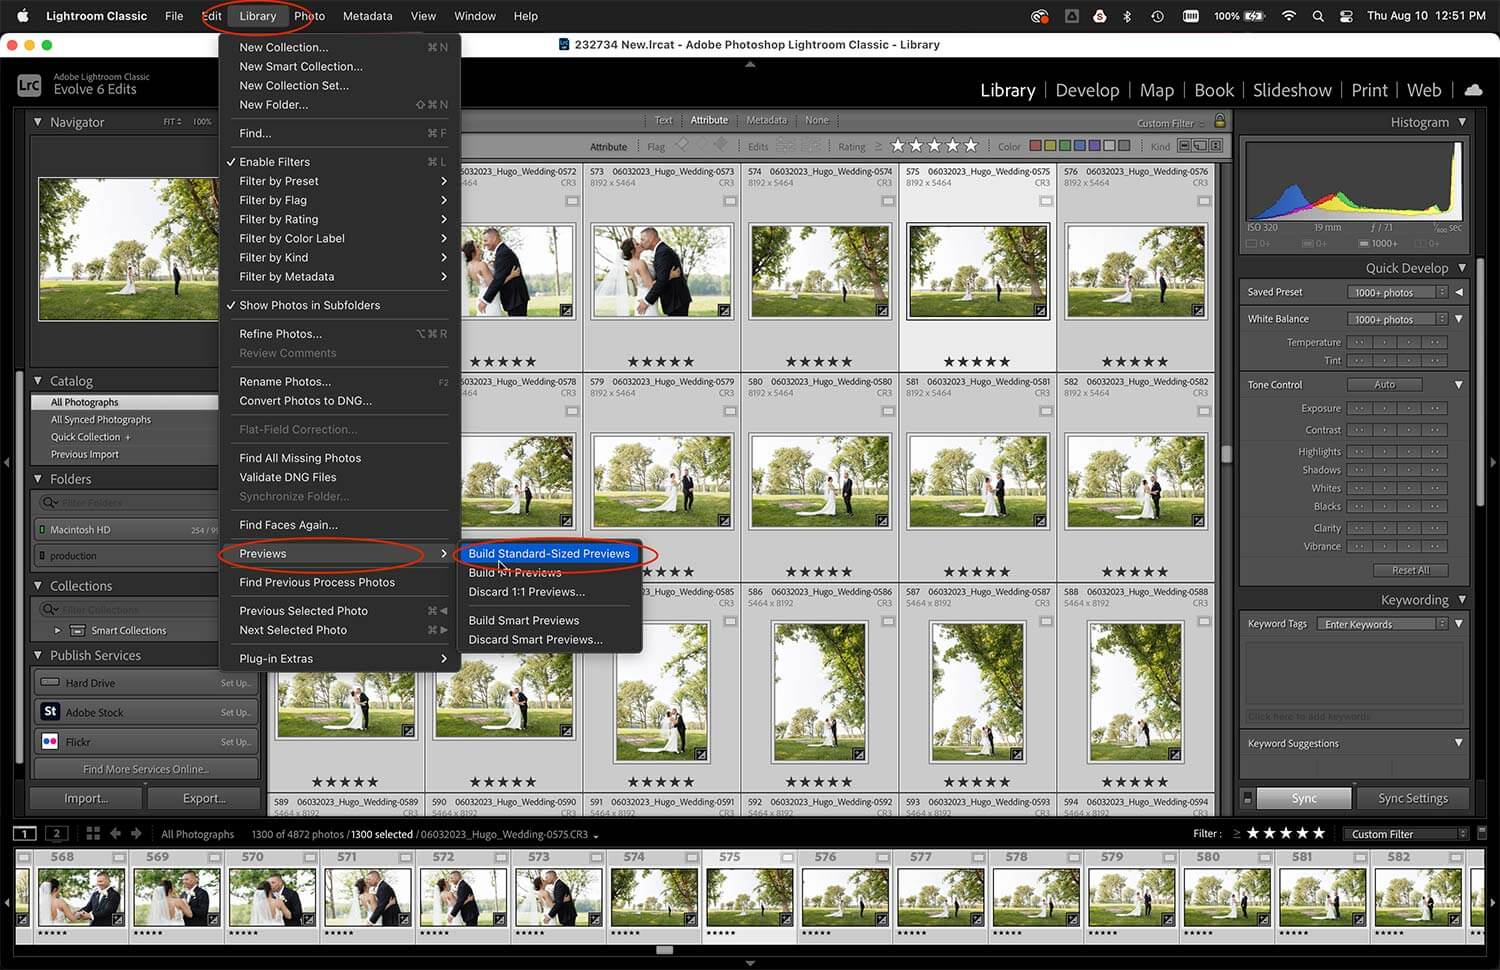Collapse the Catalog panel

pyautogui.click(x=38, y=381)
